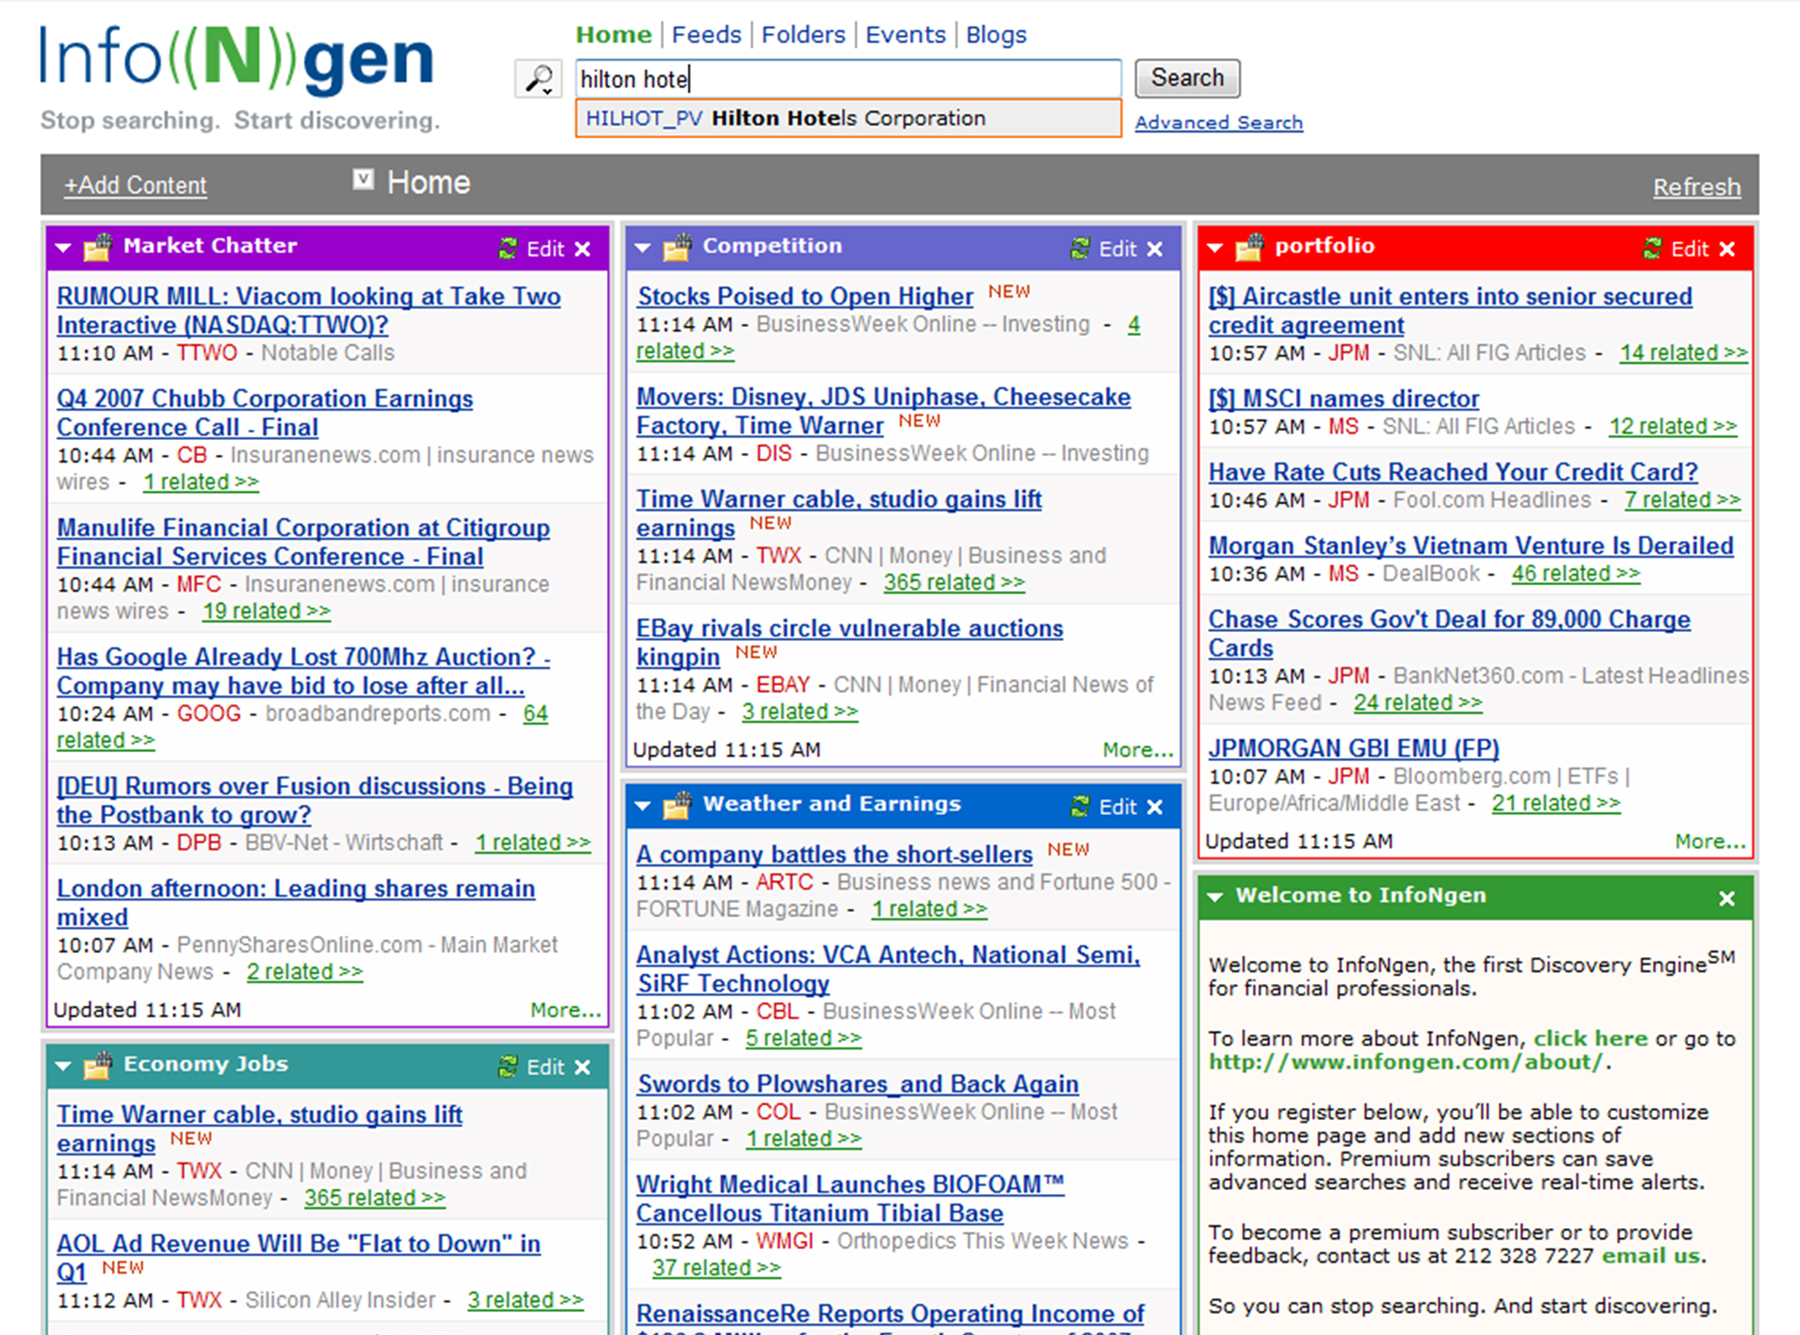
Task: Open the Viacom Take Two rumour headline
Action: (x=308, y=310)
